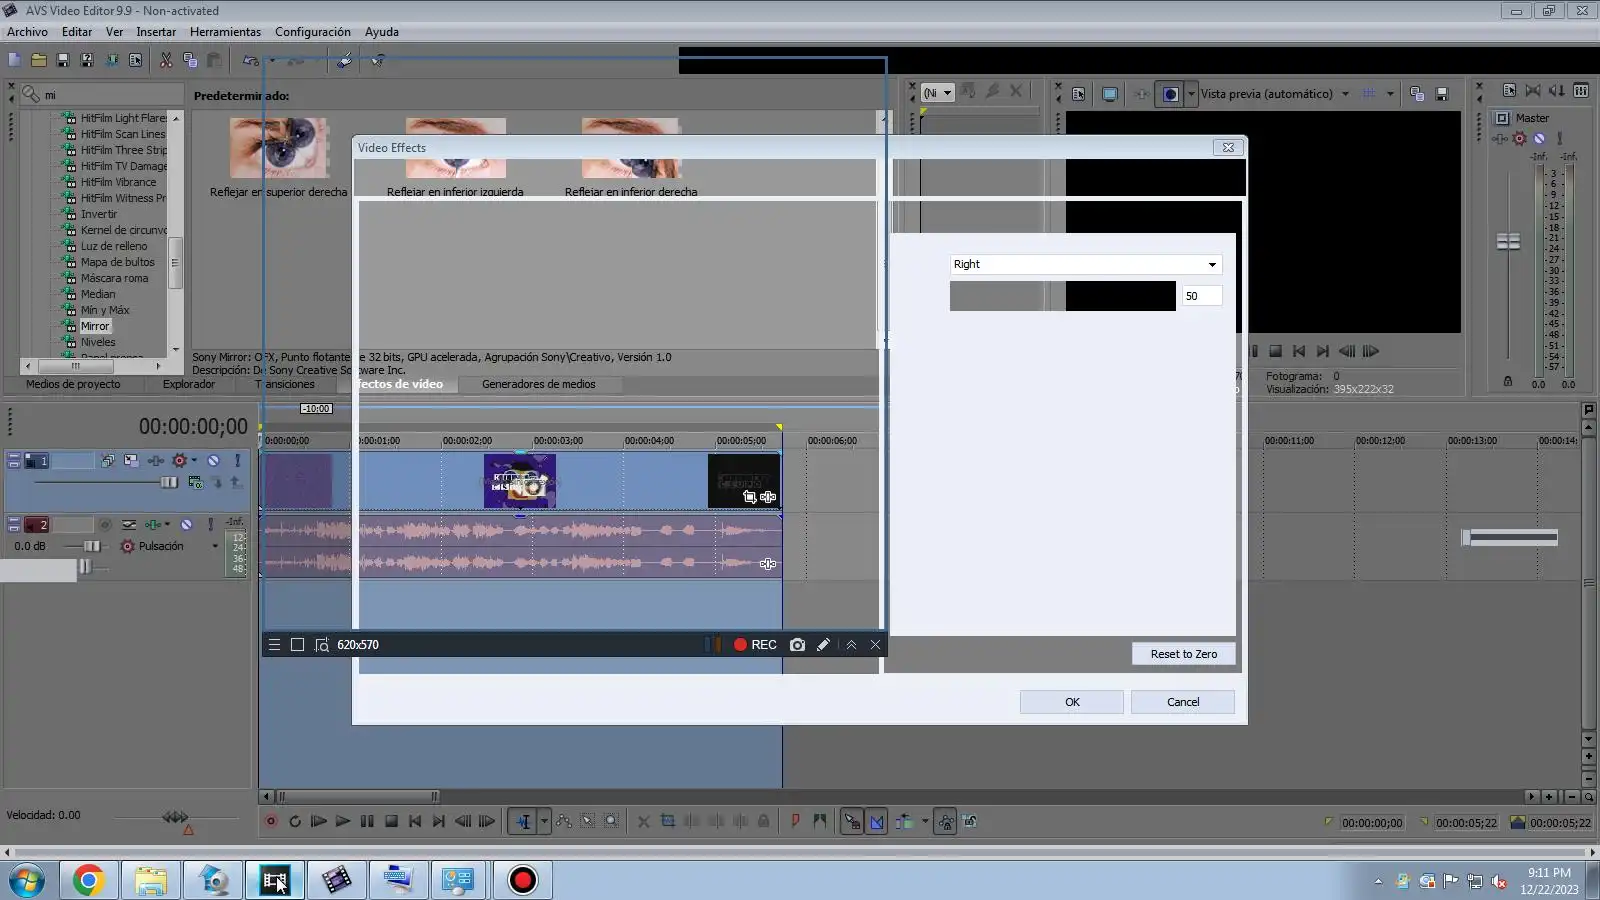This screenshot has width=1600, height=900.
Task: Select the Normal Edit tool in timeline toolbar
Action: tap(523, 821)
